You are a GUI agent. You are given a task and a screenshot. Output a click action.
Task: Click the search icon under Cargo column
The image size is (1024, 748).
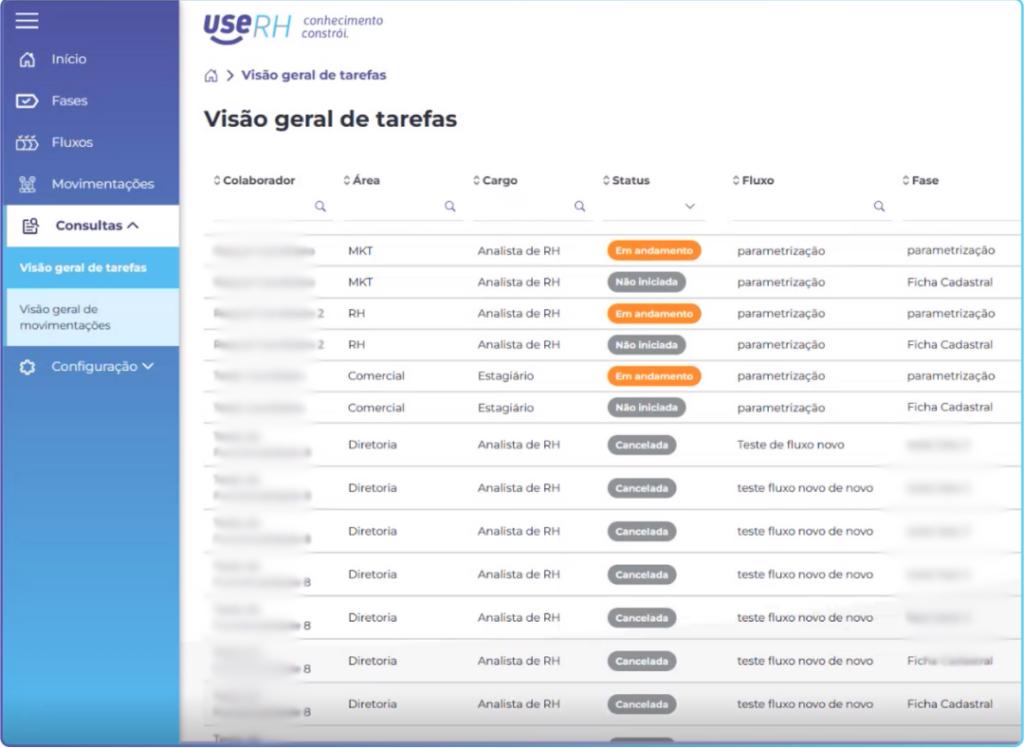(579, 206)
